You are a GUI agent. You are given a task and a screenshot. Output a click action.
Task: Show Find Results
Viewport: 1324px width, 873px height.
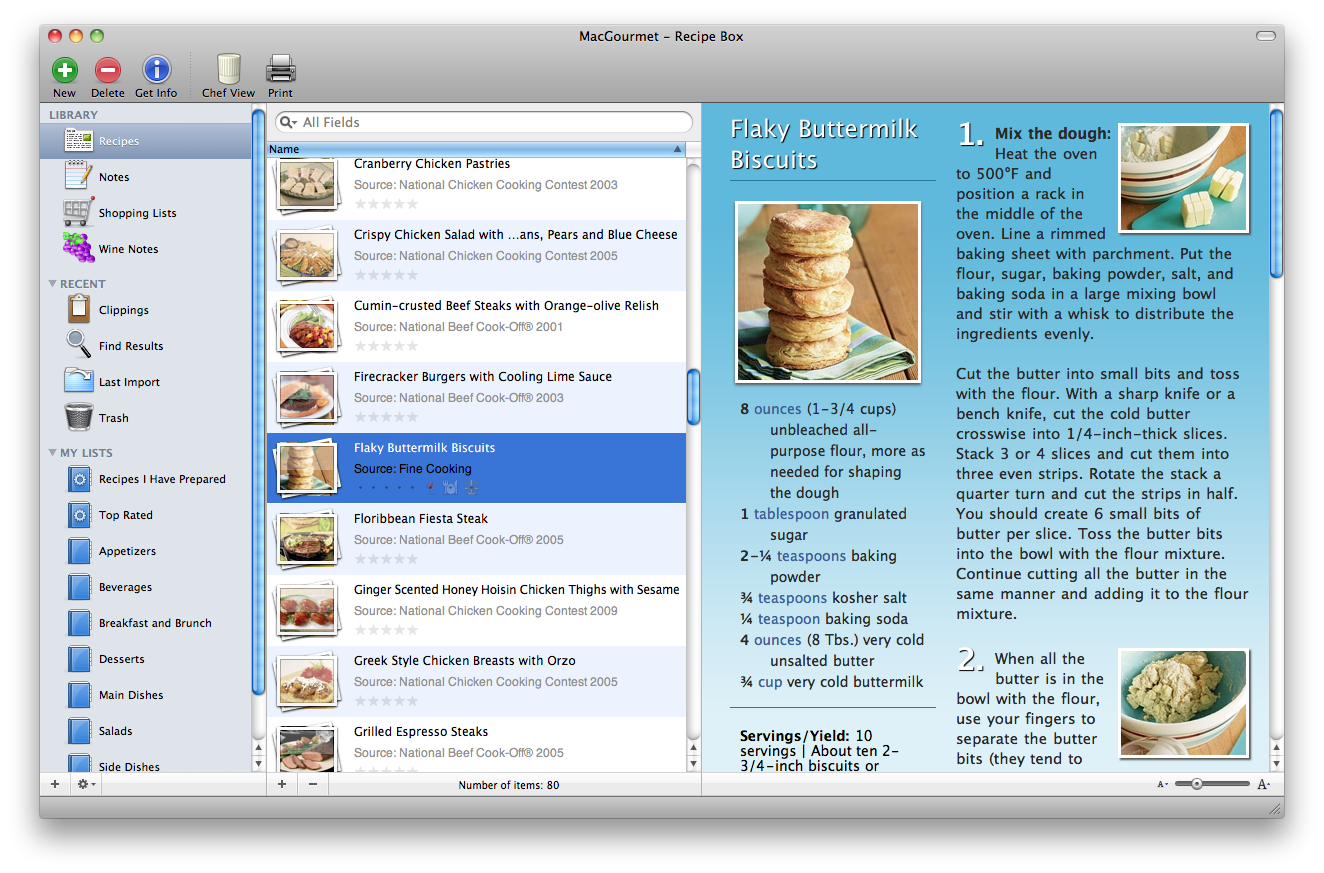146,346
